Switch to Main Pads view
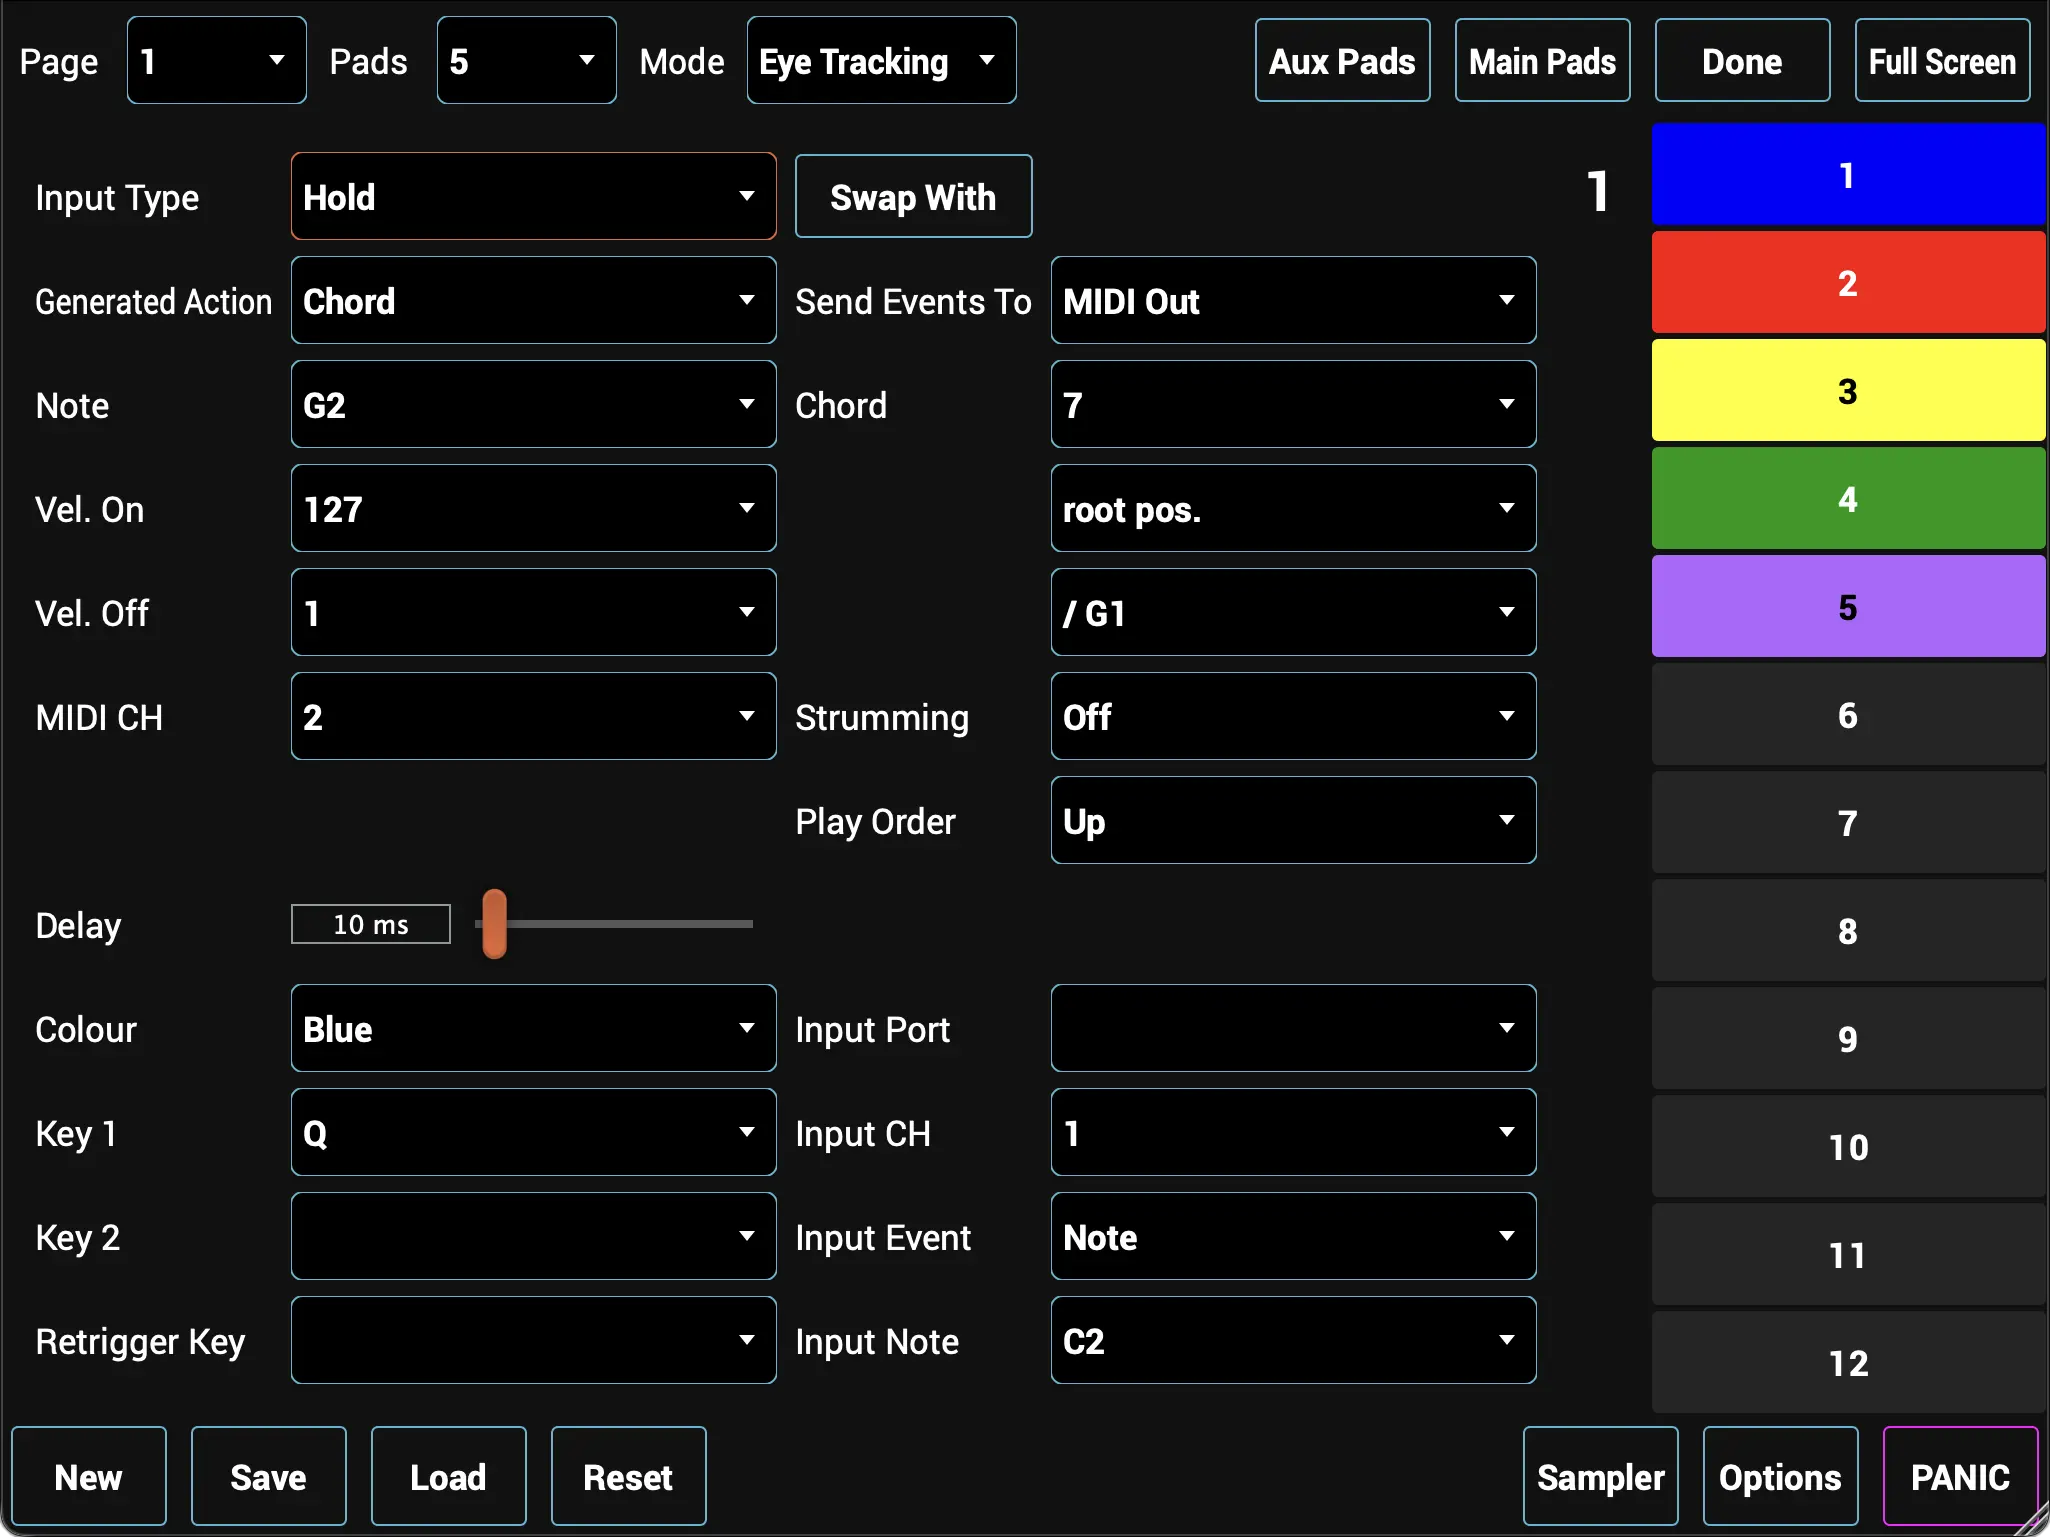Image resolution: width=2050 pixels, height=1537 pixels. point(1541,60)
